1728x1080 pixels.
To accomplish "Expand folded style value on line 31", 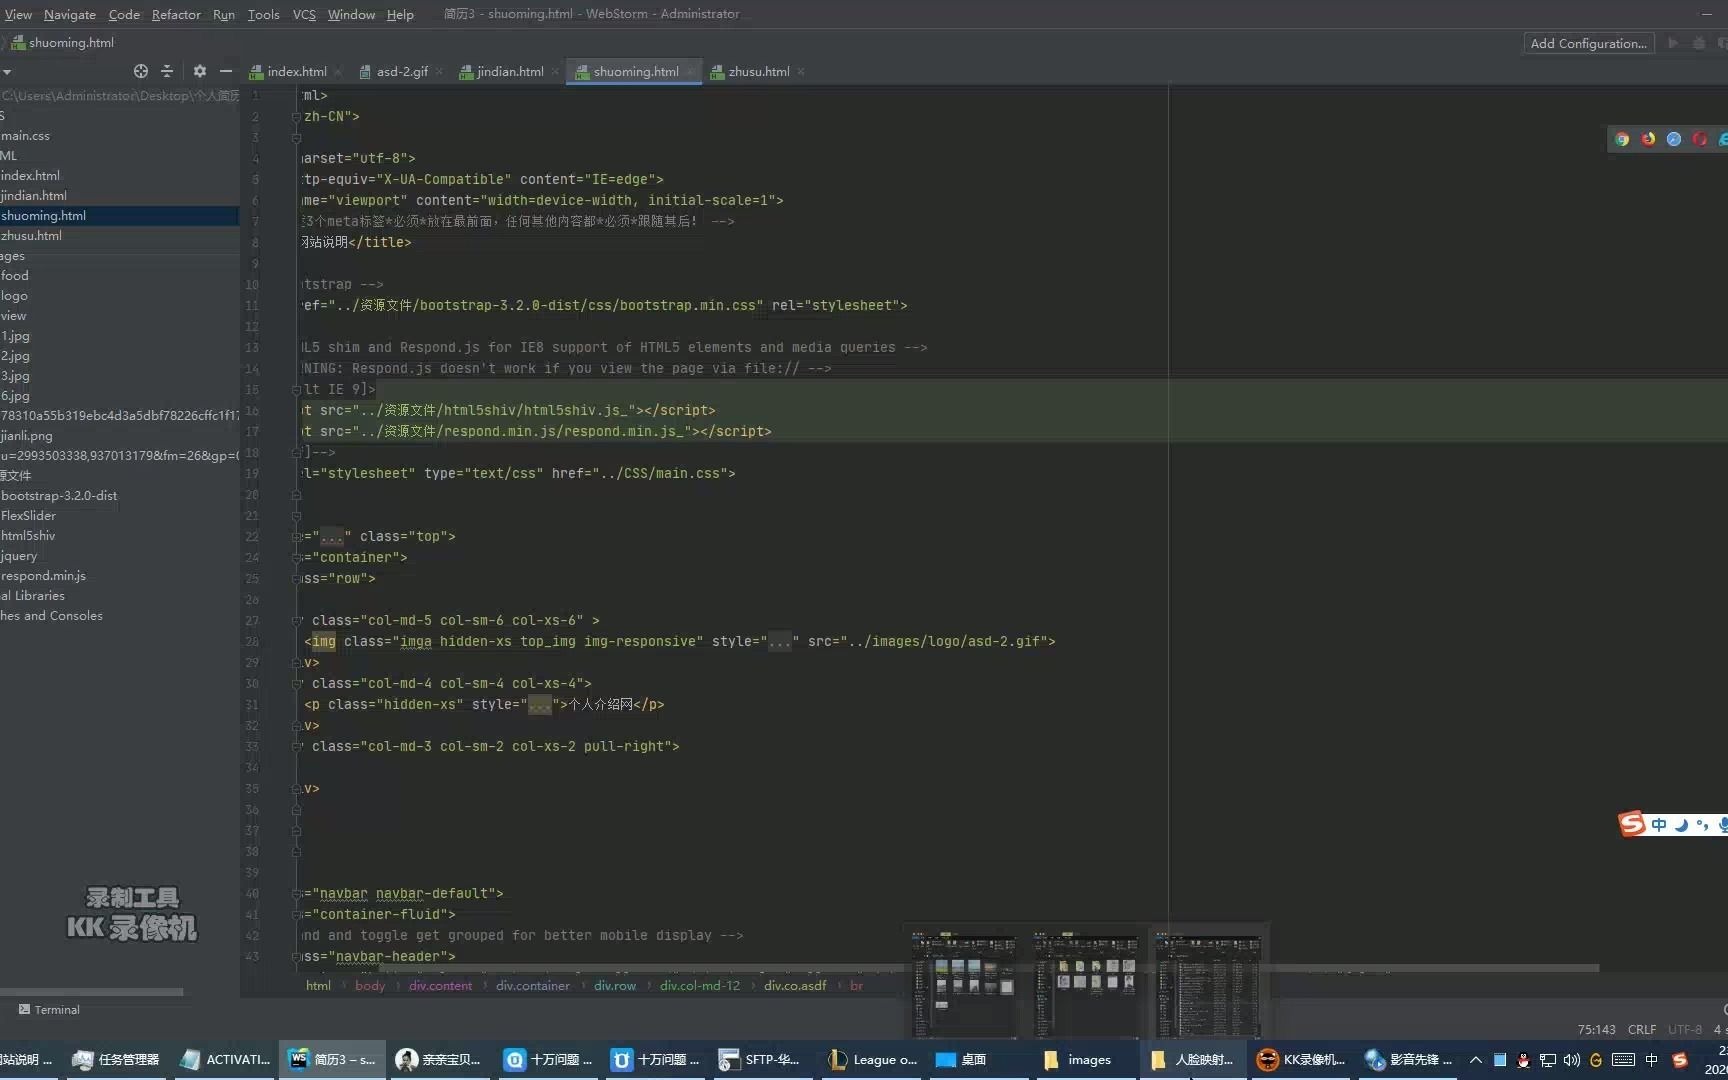I will (540, 705).
